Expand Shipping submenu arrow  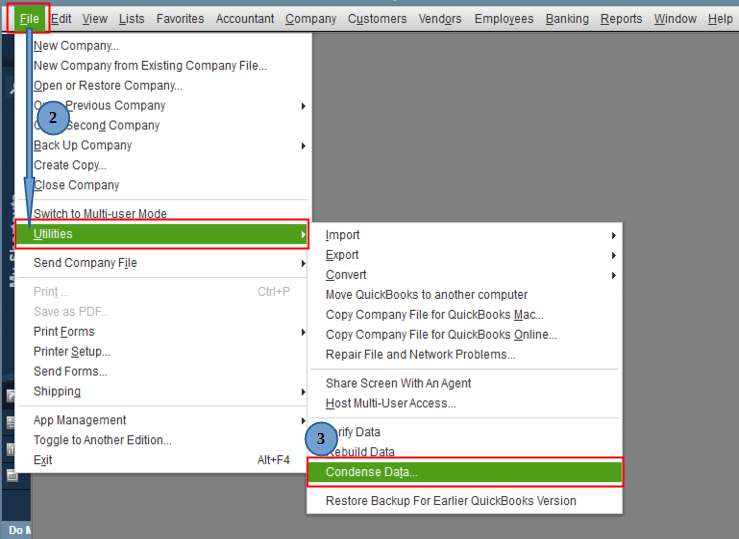pos(304,392)
